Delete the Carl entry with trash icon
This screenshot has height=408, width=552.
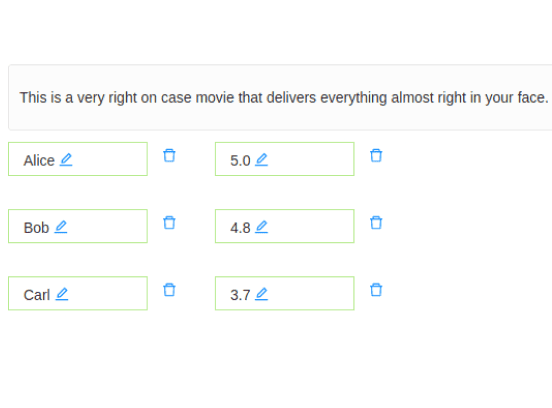click(x=169, y=290)
